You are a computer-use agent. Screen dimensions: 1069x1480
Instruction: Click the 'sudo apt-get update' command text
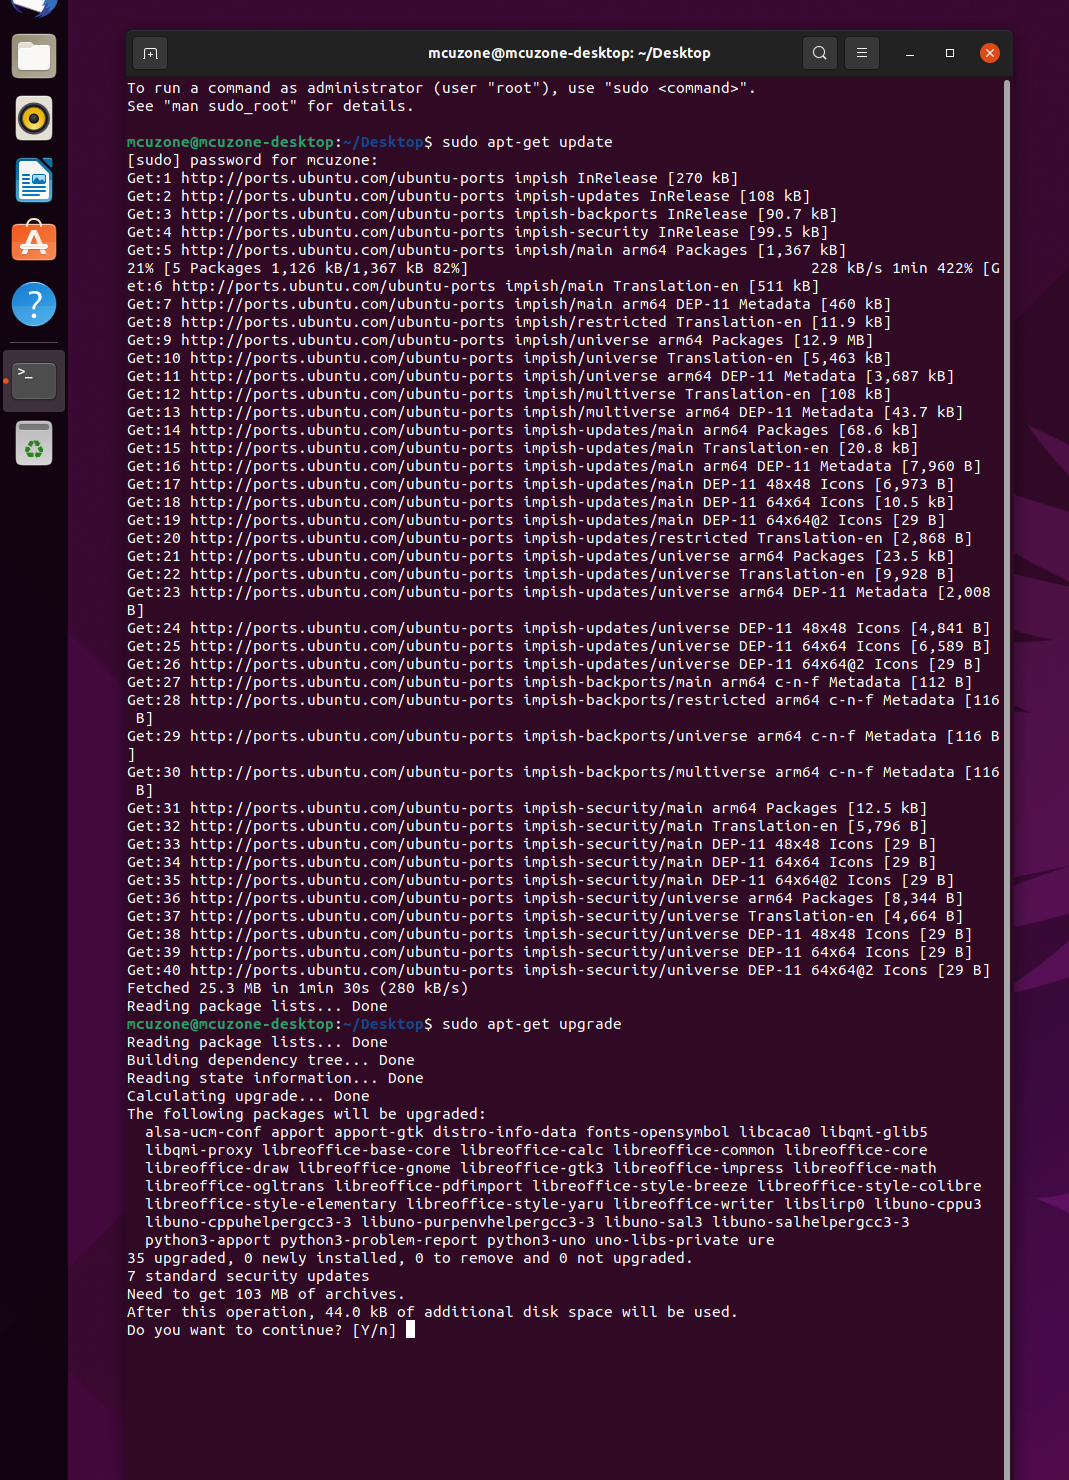tap(527, 142)
